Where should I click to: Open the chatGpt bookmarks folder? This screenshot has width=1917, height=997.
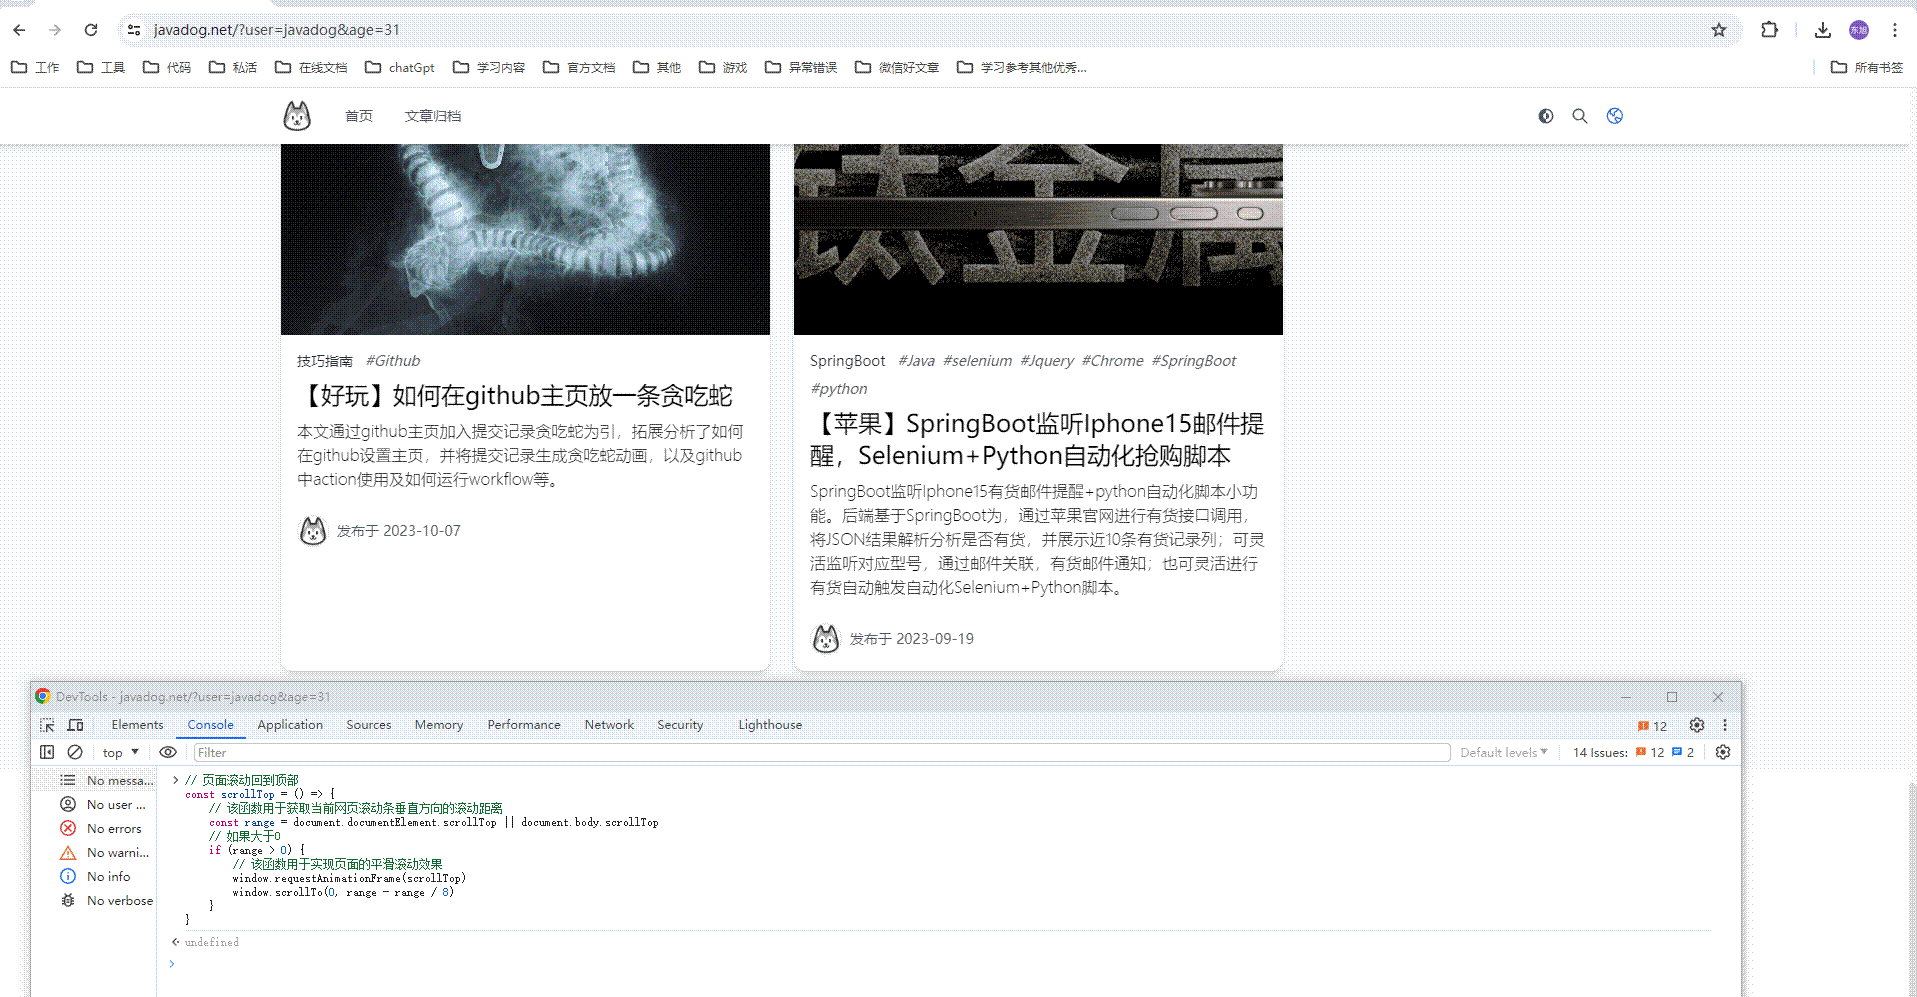400,67
